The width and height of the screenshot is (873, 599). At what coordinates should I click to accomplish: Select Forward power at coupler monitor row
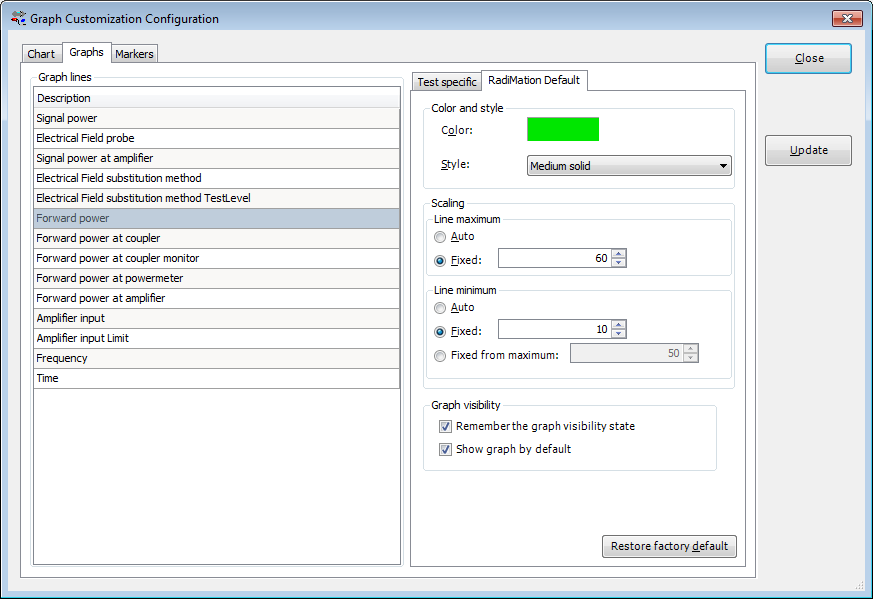[x=217, y=258]
